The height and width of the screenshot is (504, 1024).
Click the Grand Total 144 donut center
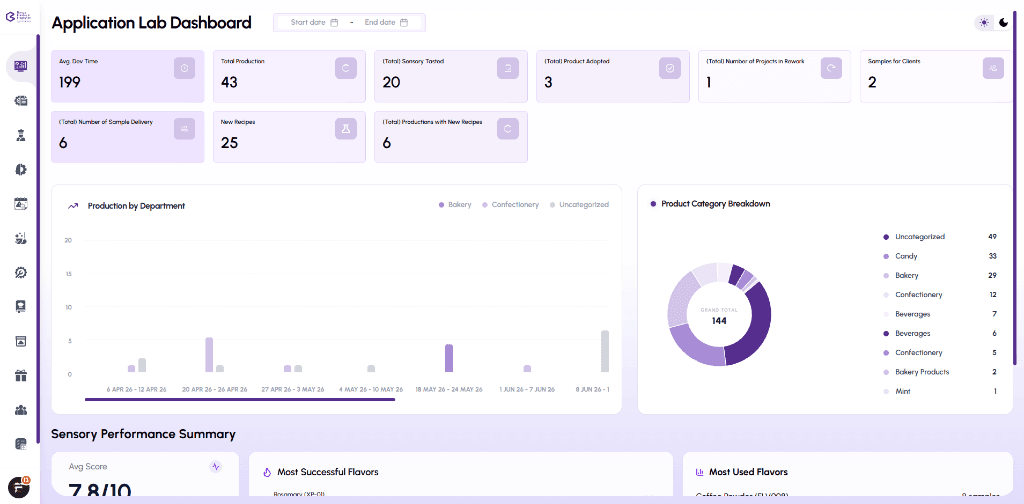click(x=719, y=315)
